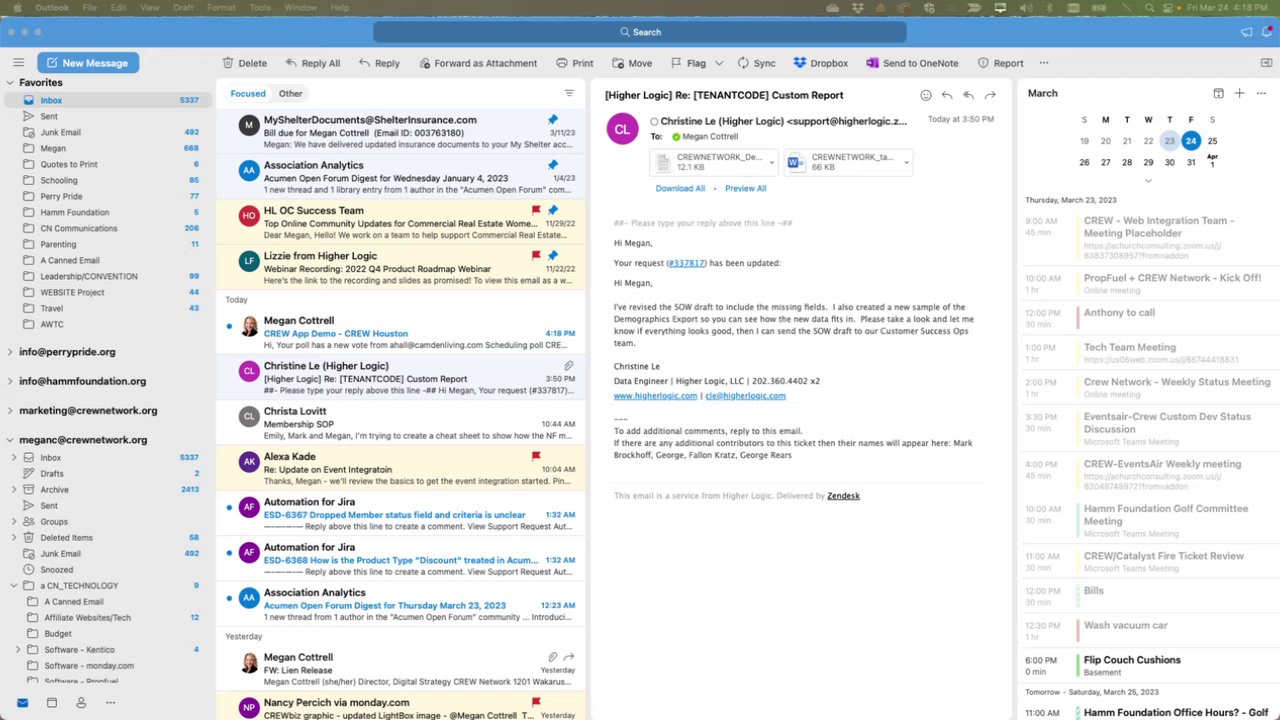Expand the Archive folder
Screen dimensions: 1280x720
click(14, 490)
